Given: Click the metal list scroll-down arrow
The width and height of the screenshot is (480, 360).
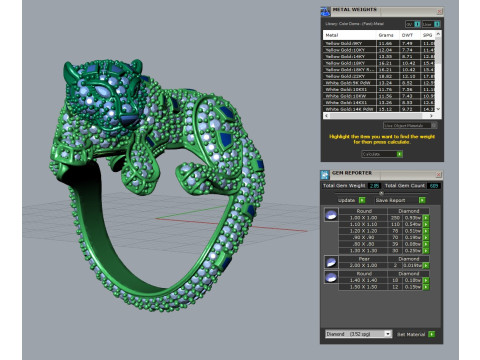Looking at the screenshot, I should tap(438, 109).
